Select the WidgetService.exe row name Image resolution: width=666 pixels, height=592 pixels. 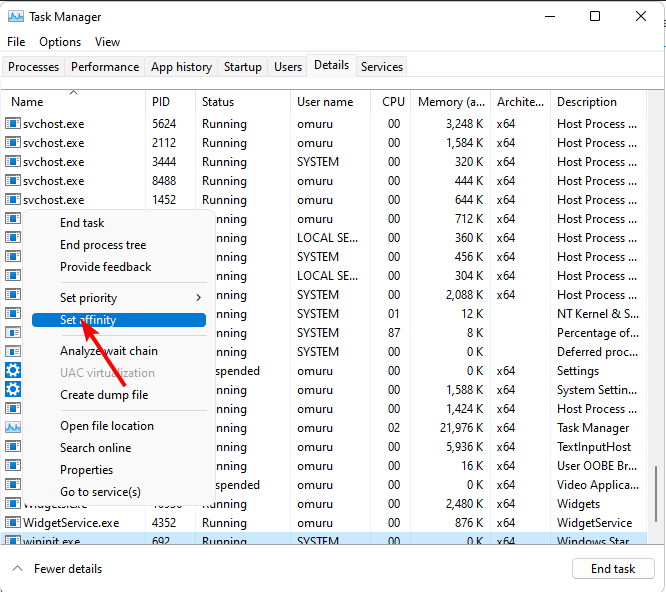click(71, 523)
